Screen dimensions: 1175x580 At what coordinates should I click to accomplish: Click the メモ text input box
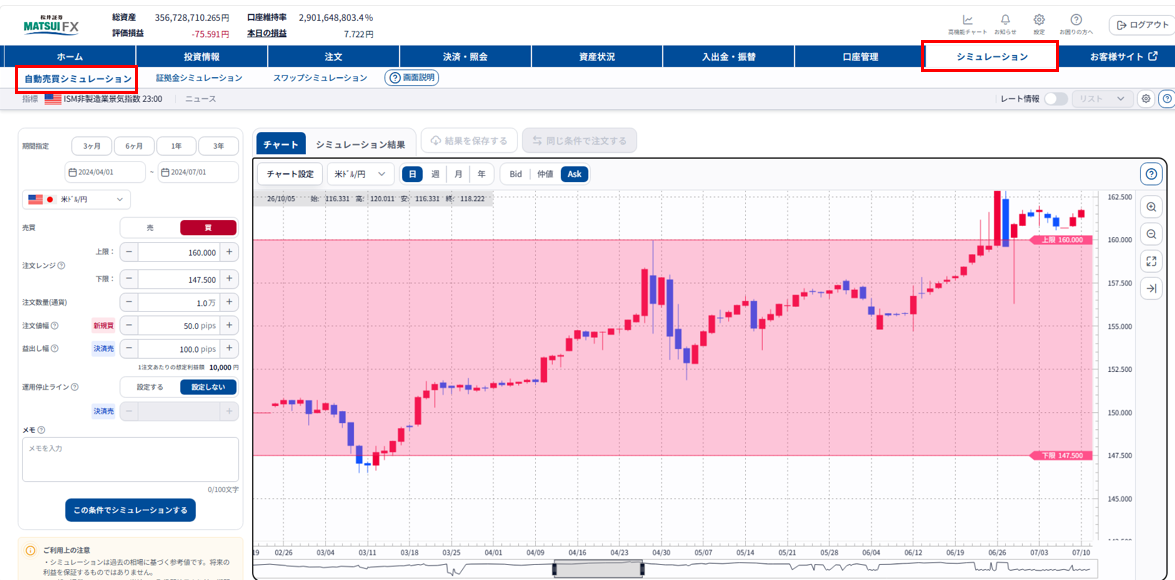click(x=130, y=459)
